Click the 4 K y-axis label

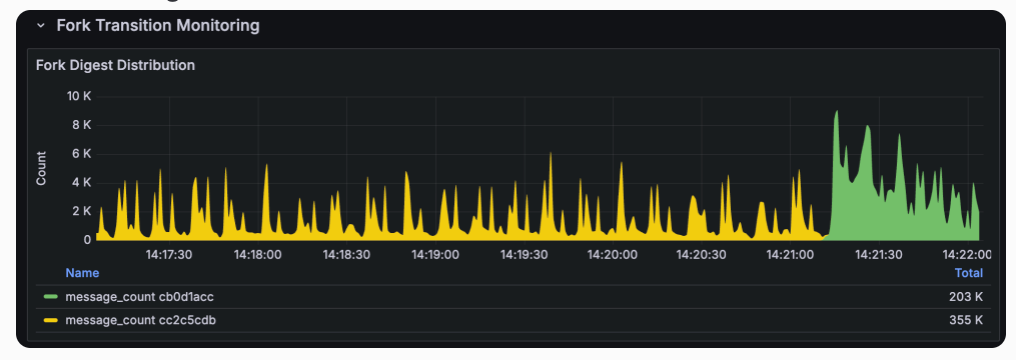click(82, 183)
